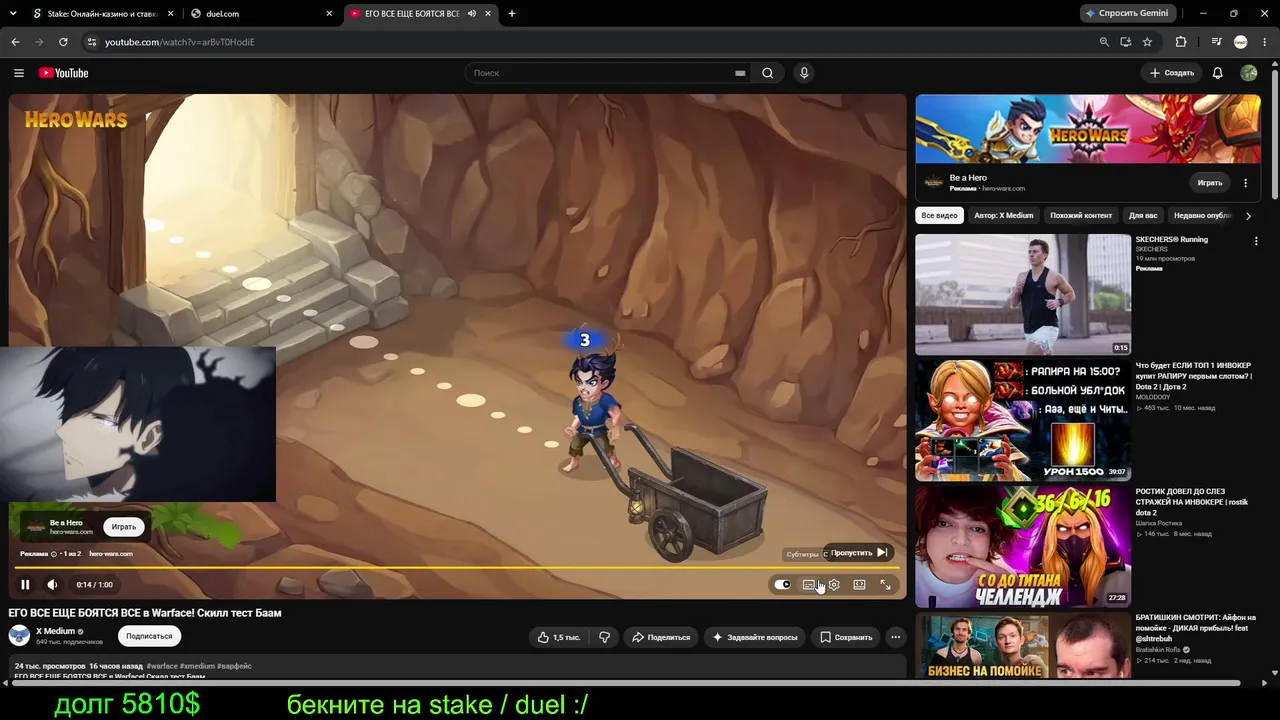The width and height of the screenshot is (1280, 720).
Task: Open player settings gear
Action: pyautogui.click(x=834, y=585)
